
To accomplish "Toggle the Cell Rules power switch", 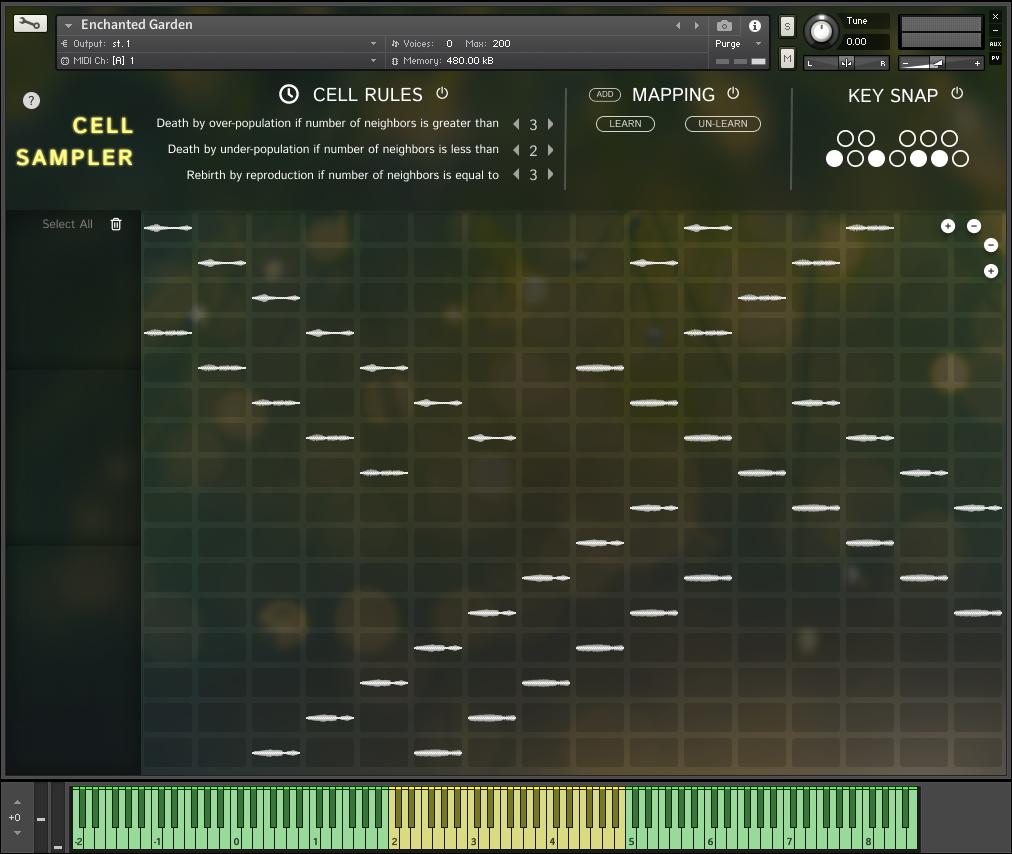I will 442,93.
